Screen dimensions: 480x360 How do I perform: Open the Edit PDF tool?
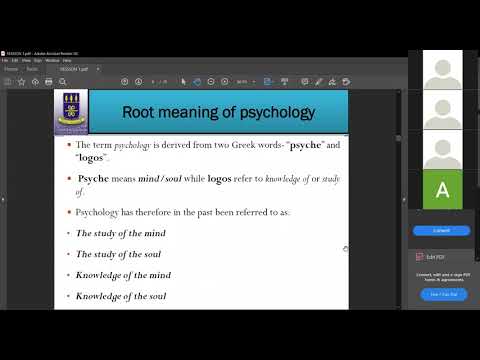(x=430, y=257)
